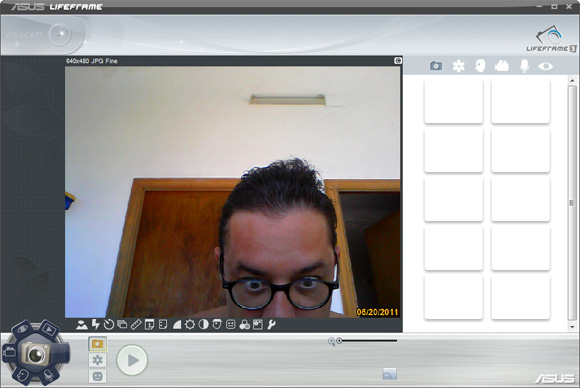This screenshot has height=388, width=580.
Task: Click the large round play capture button
Action: coord(132,360)
